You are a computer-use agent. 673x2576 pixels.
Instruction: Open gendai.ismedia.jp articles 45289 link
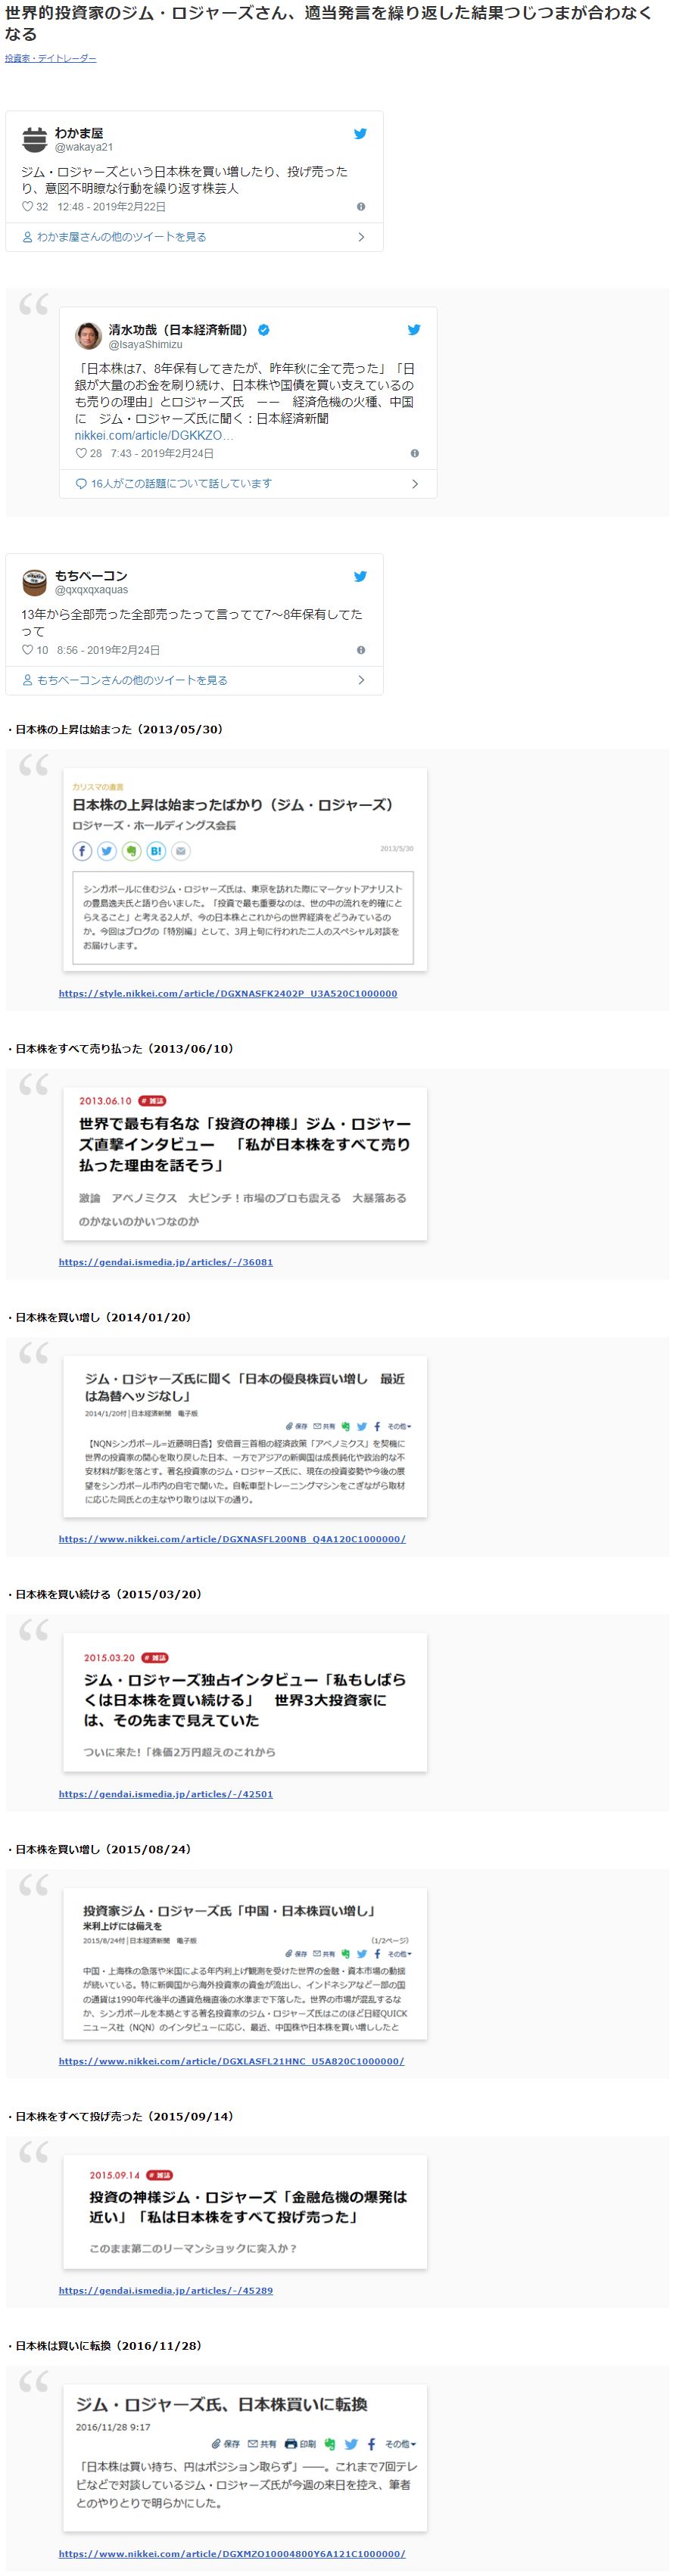166,2291
